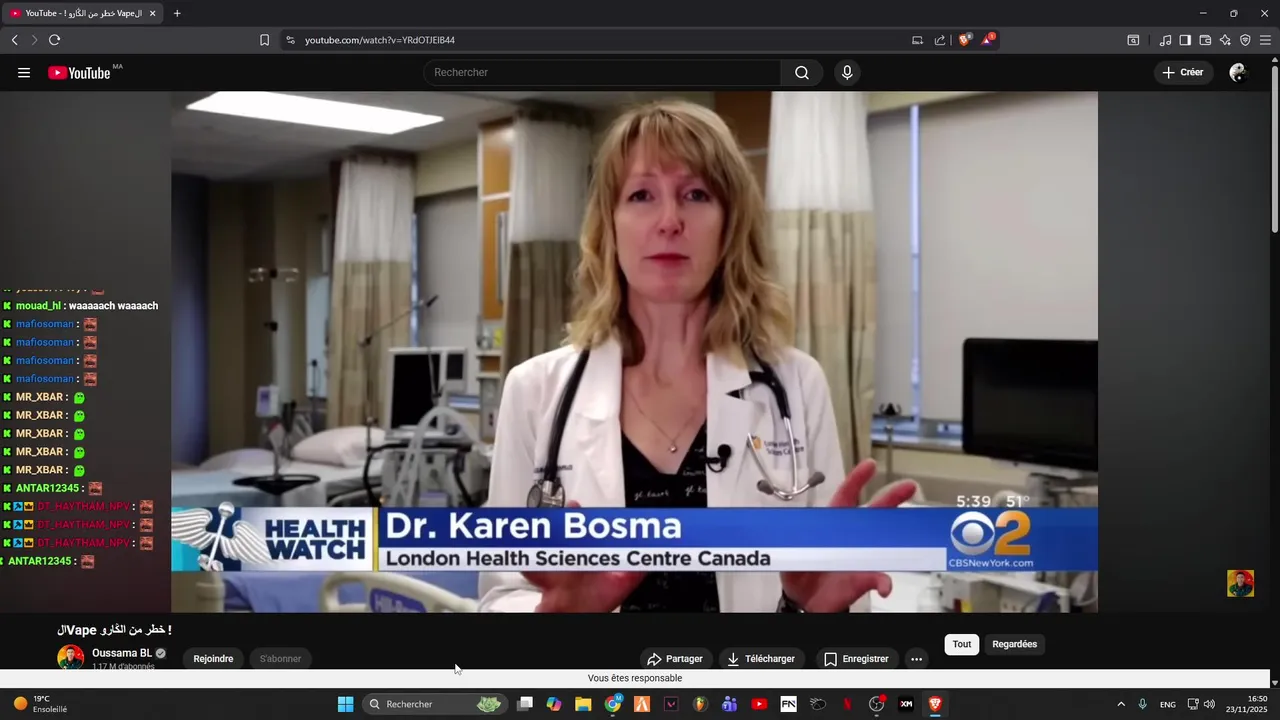Open the YouTube guide hamburger menu
1280x720 pixels.
pyautogui.click(x=24, y=73)
